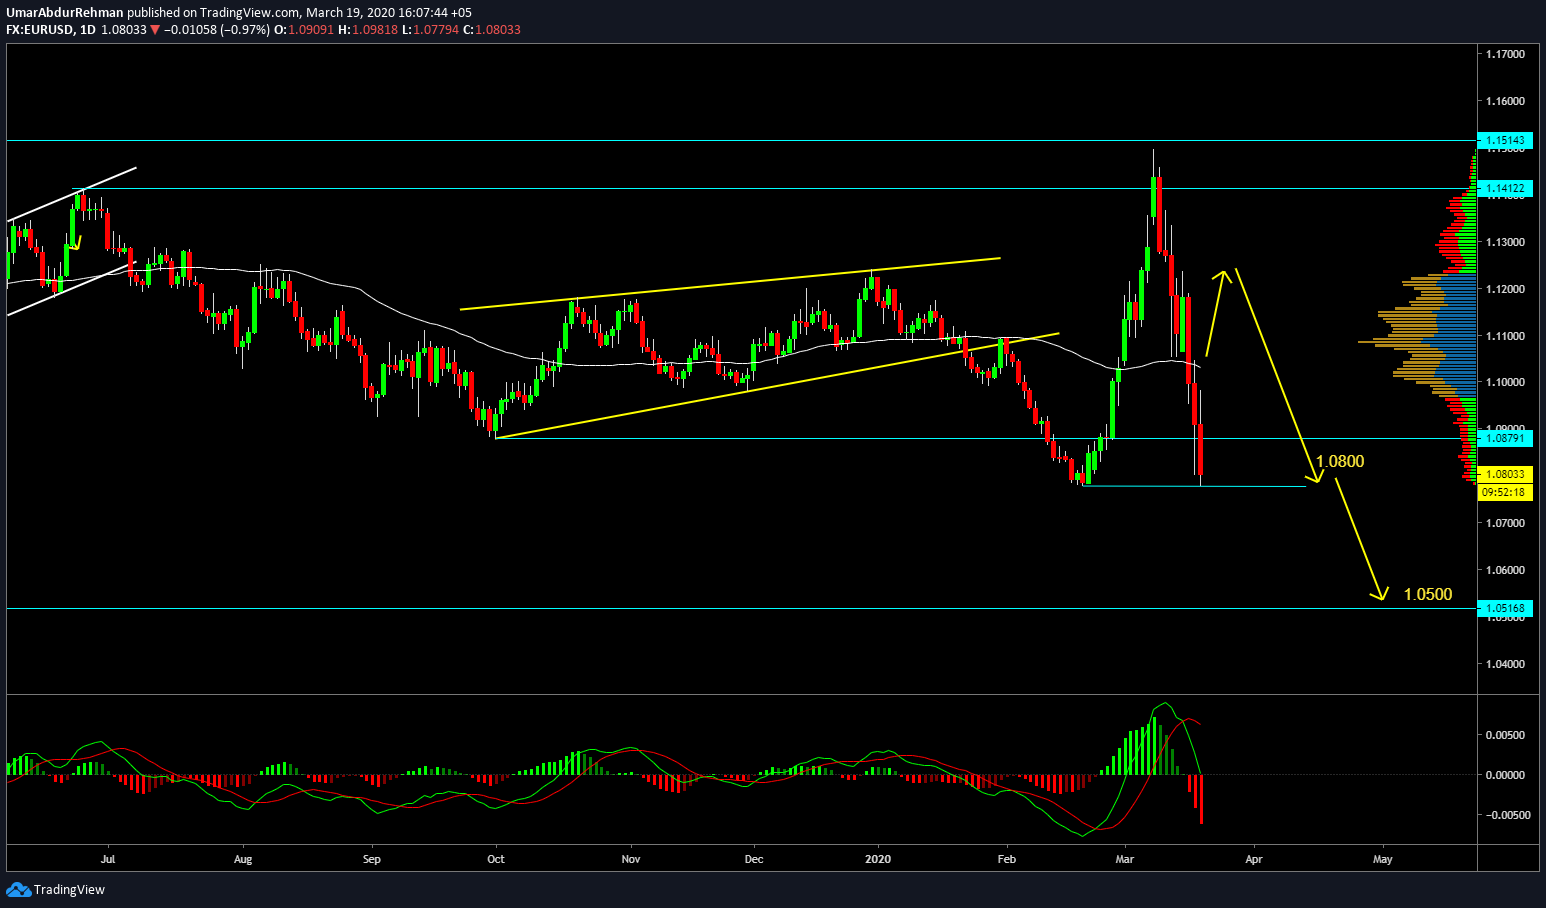Click the 1.16000 price axis tick
This screenshot has width=1546, height=908.
pos(1505,101)
